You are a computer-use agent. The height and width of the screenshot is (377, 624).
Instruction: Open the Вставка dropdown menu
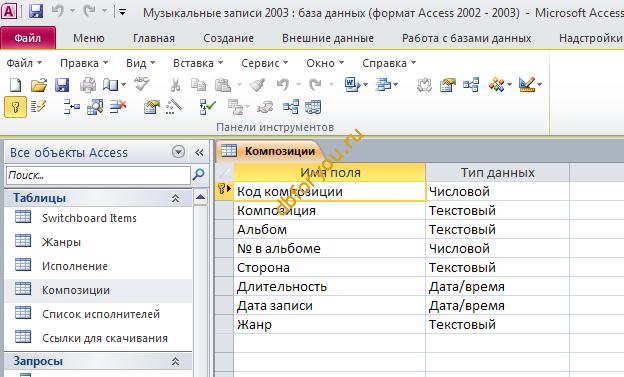pyautogui.click(x=198, y=63)
